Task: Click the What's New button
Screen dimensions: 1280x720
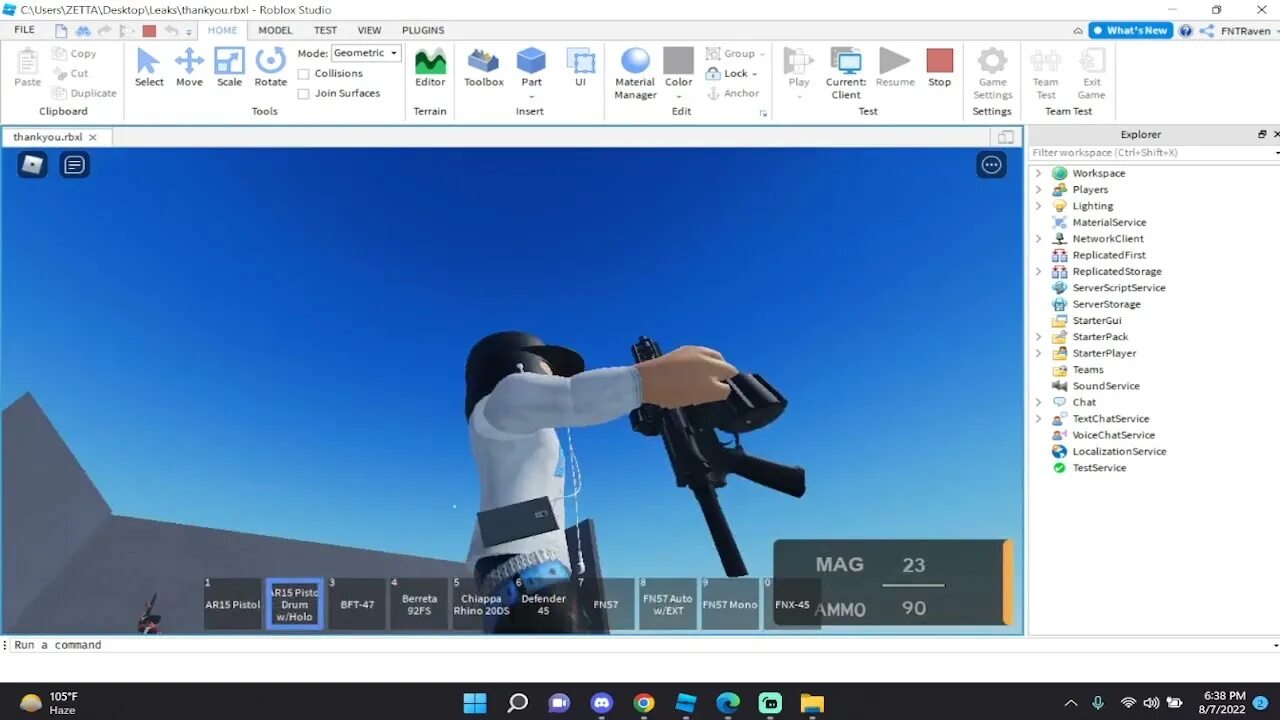Action: tap(1130, 30)
